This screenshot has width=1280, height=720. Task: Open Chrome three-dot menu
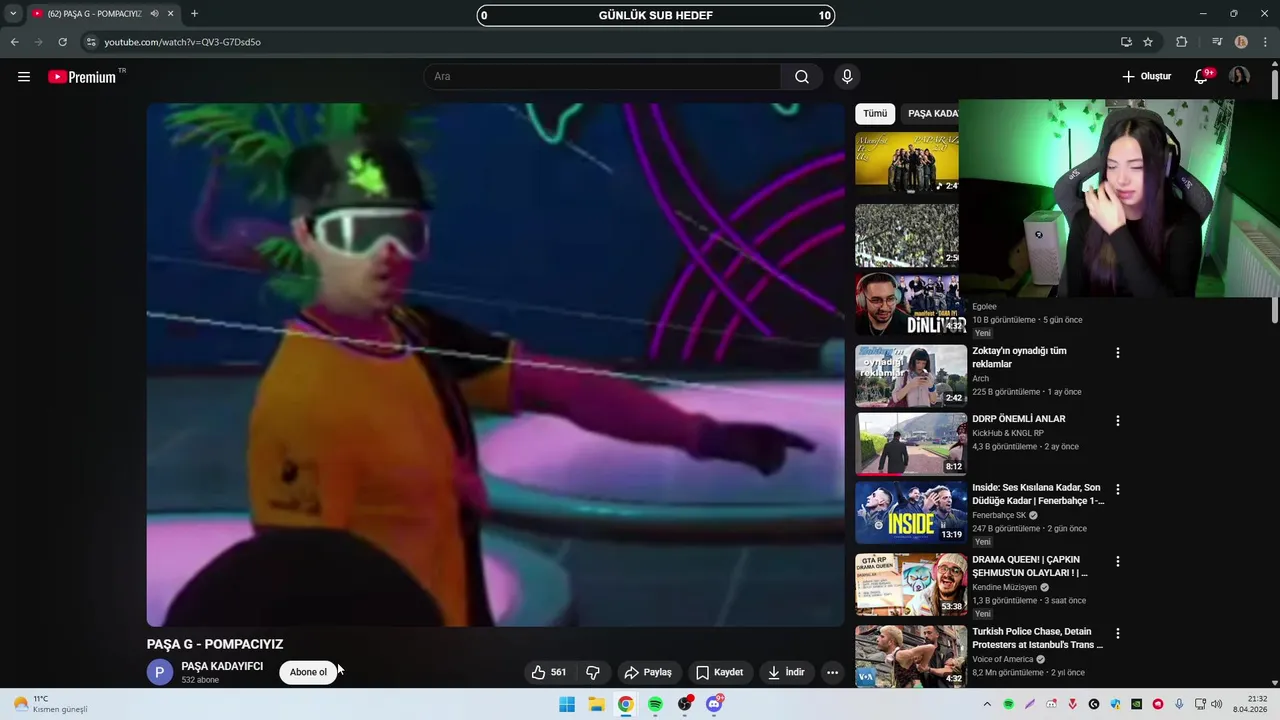tap(1265, 42)
